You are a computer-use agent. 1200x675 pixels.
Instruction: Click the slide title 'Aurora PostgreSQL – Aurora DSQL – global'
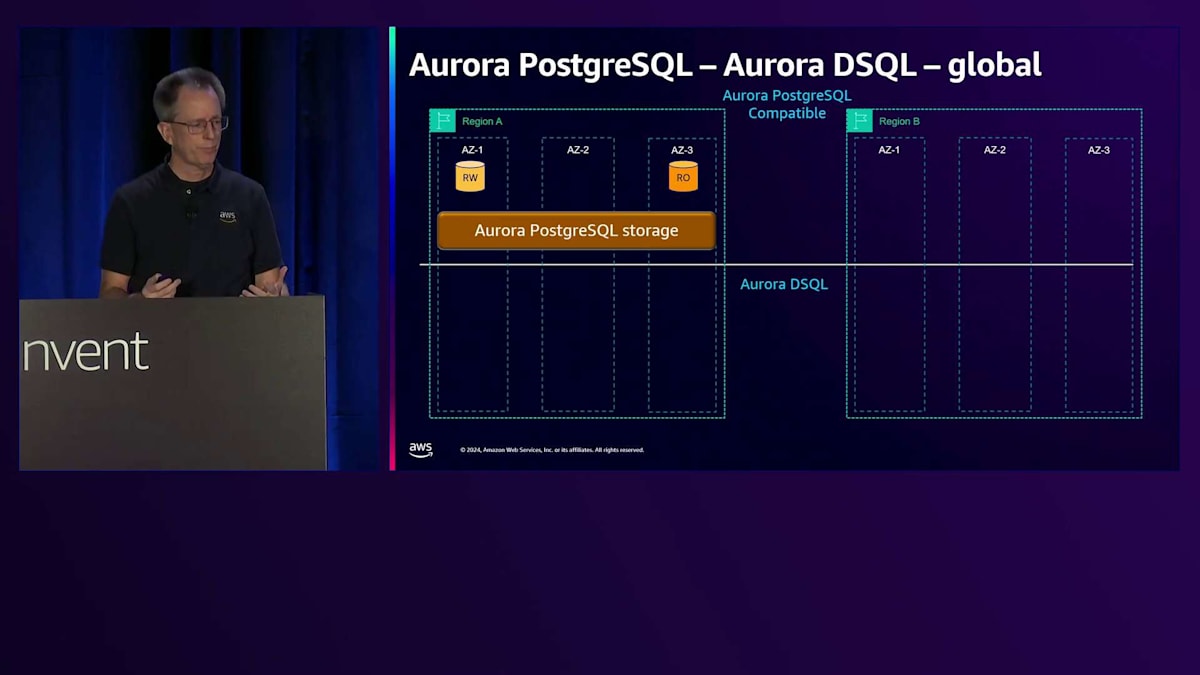click(x=725, y=65)
